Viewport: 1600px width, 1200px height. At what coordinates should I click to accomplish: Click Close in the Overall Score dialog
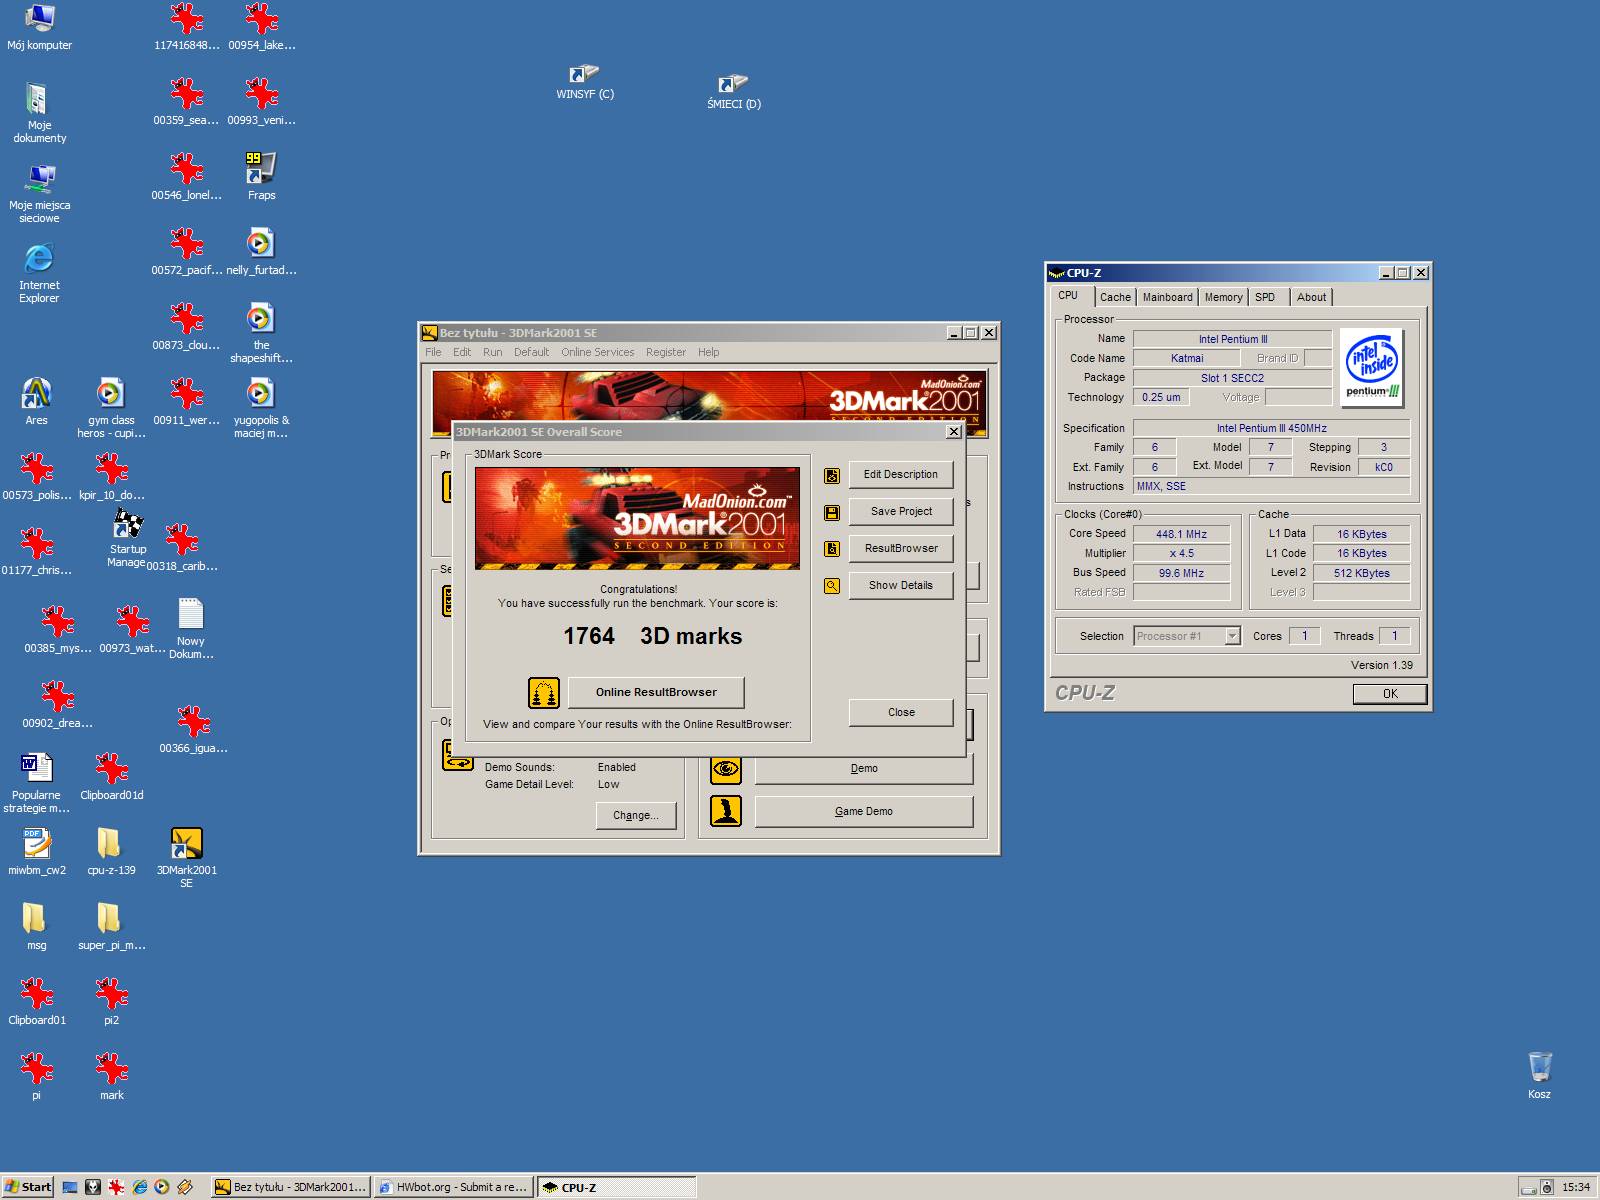900,712
